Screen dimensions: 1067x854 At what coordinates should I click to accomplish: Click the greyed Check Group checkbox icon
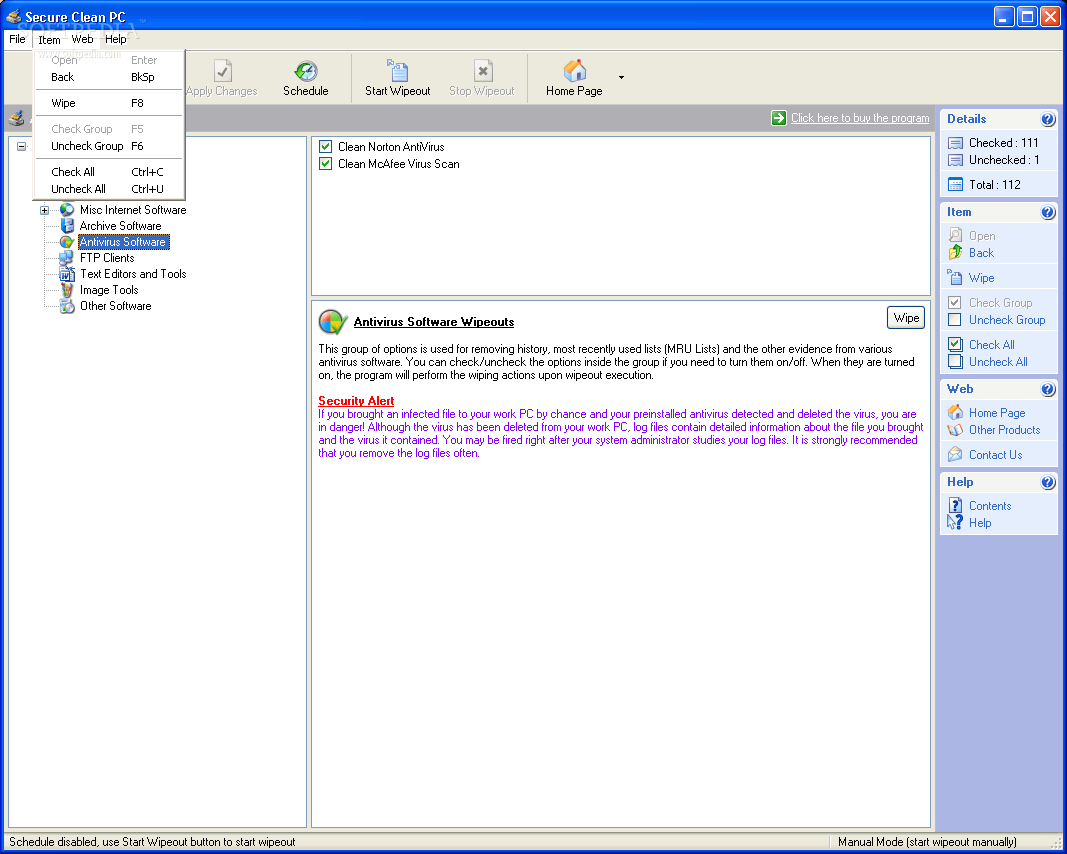pyautogui.click(x=955, y=303)
